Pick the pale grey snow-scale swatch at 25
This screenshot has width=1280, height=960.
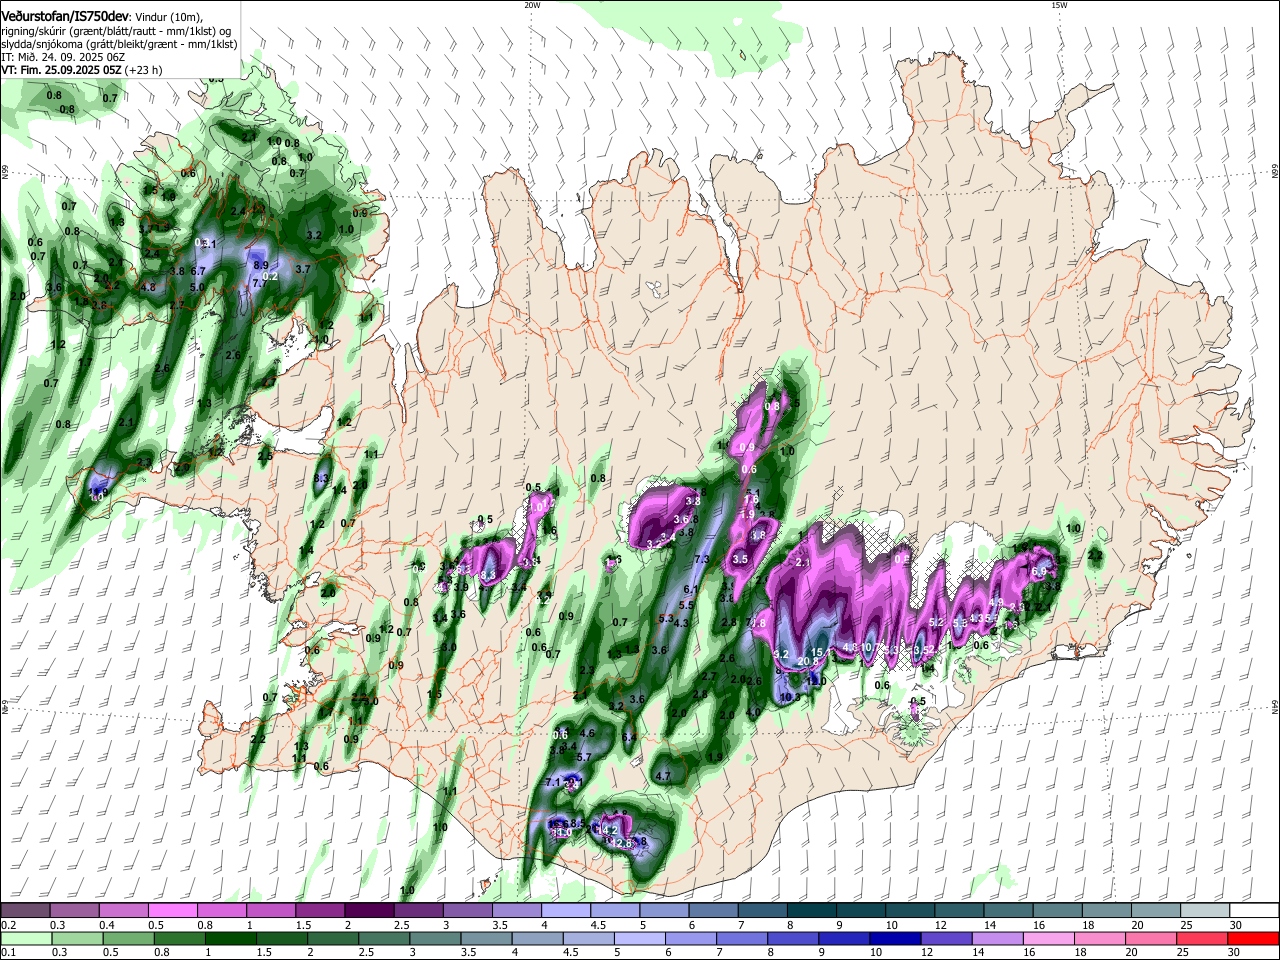coord(1206,911)
